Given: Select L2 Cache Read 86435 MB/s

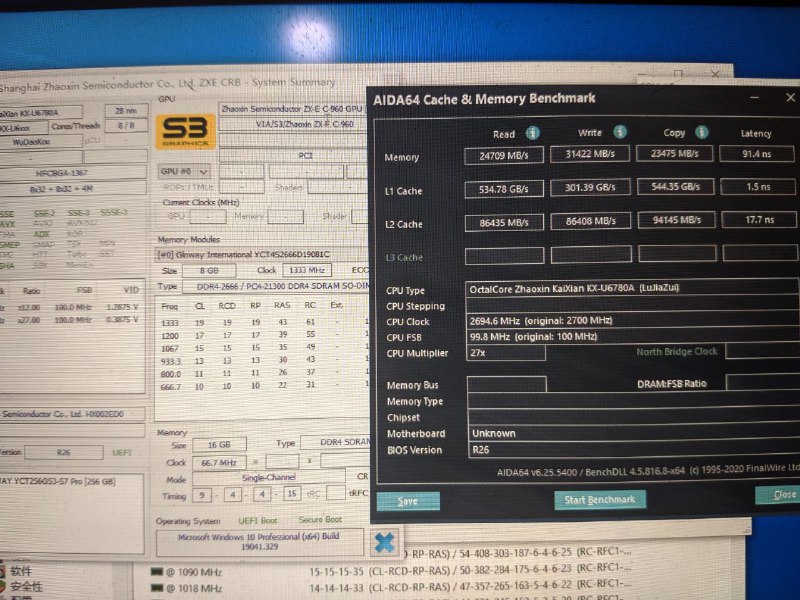Looking at the screenshot, I should pos(504,223).
